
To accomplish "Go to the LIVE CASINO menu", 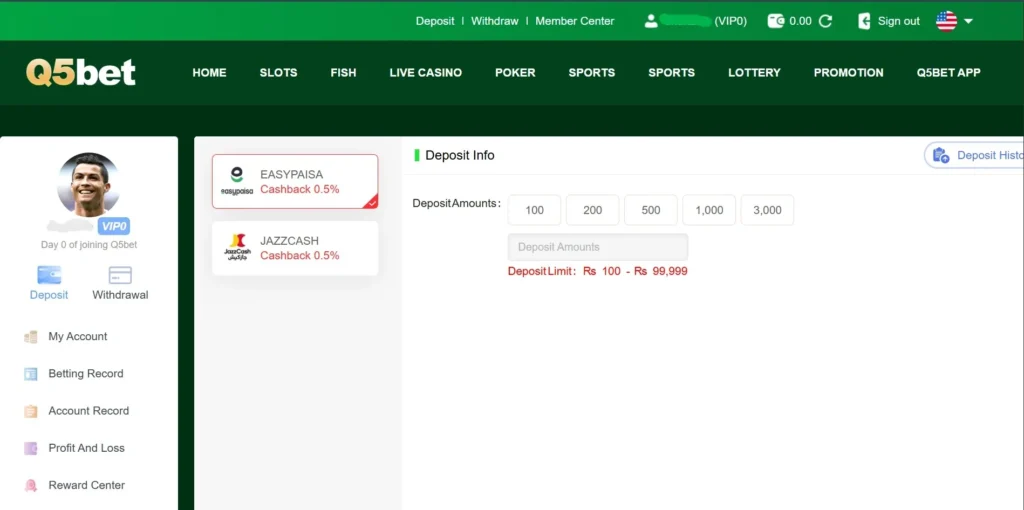I will point(425,73).
